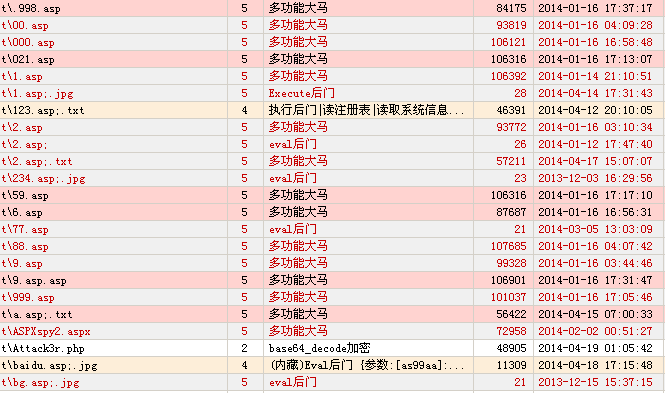The image size is (665, 393).
Task: Select the file t\.998.asp
Action: click(x=31, y=8)
